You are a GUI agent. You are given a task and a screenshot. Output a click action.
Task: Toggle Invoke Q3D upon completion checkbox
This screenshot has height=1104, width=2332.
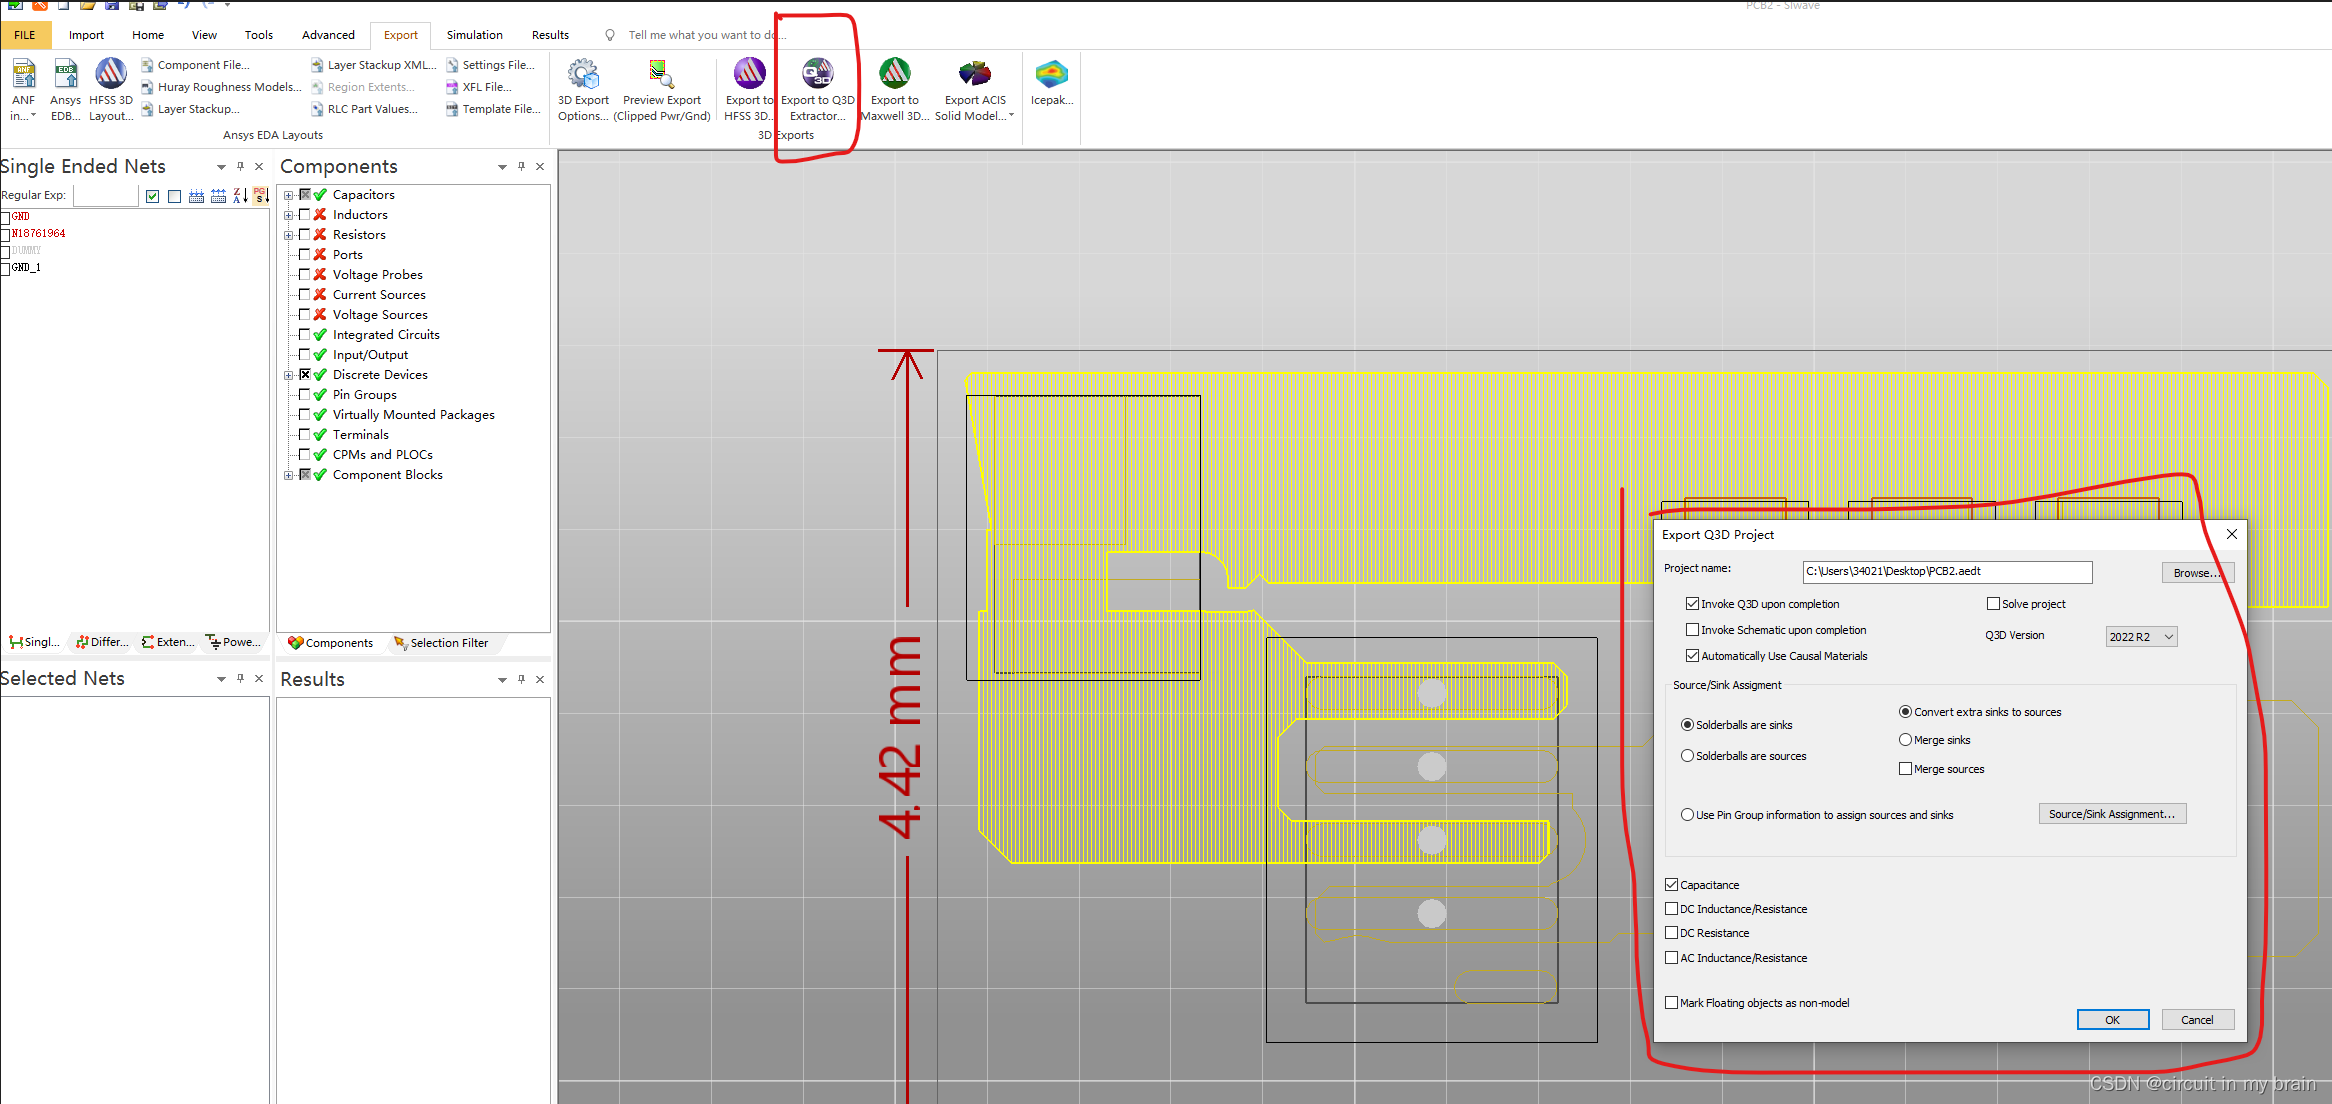[1692, 604]
